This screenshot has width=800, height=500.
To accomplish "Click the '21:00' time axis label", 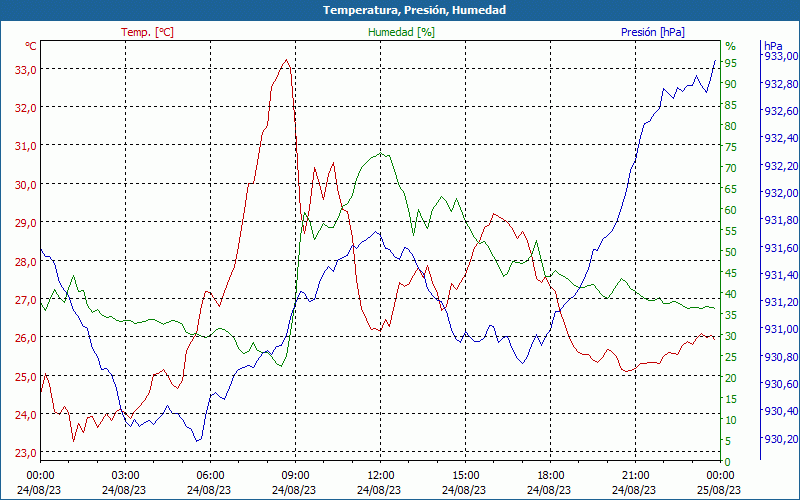I will (635, 476).
